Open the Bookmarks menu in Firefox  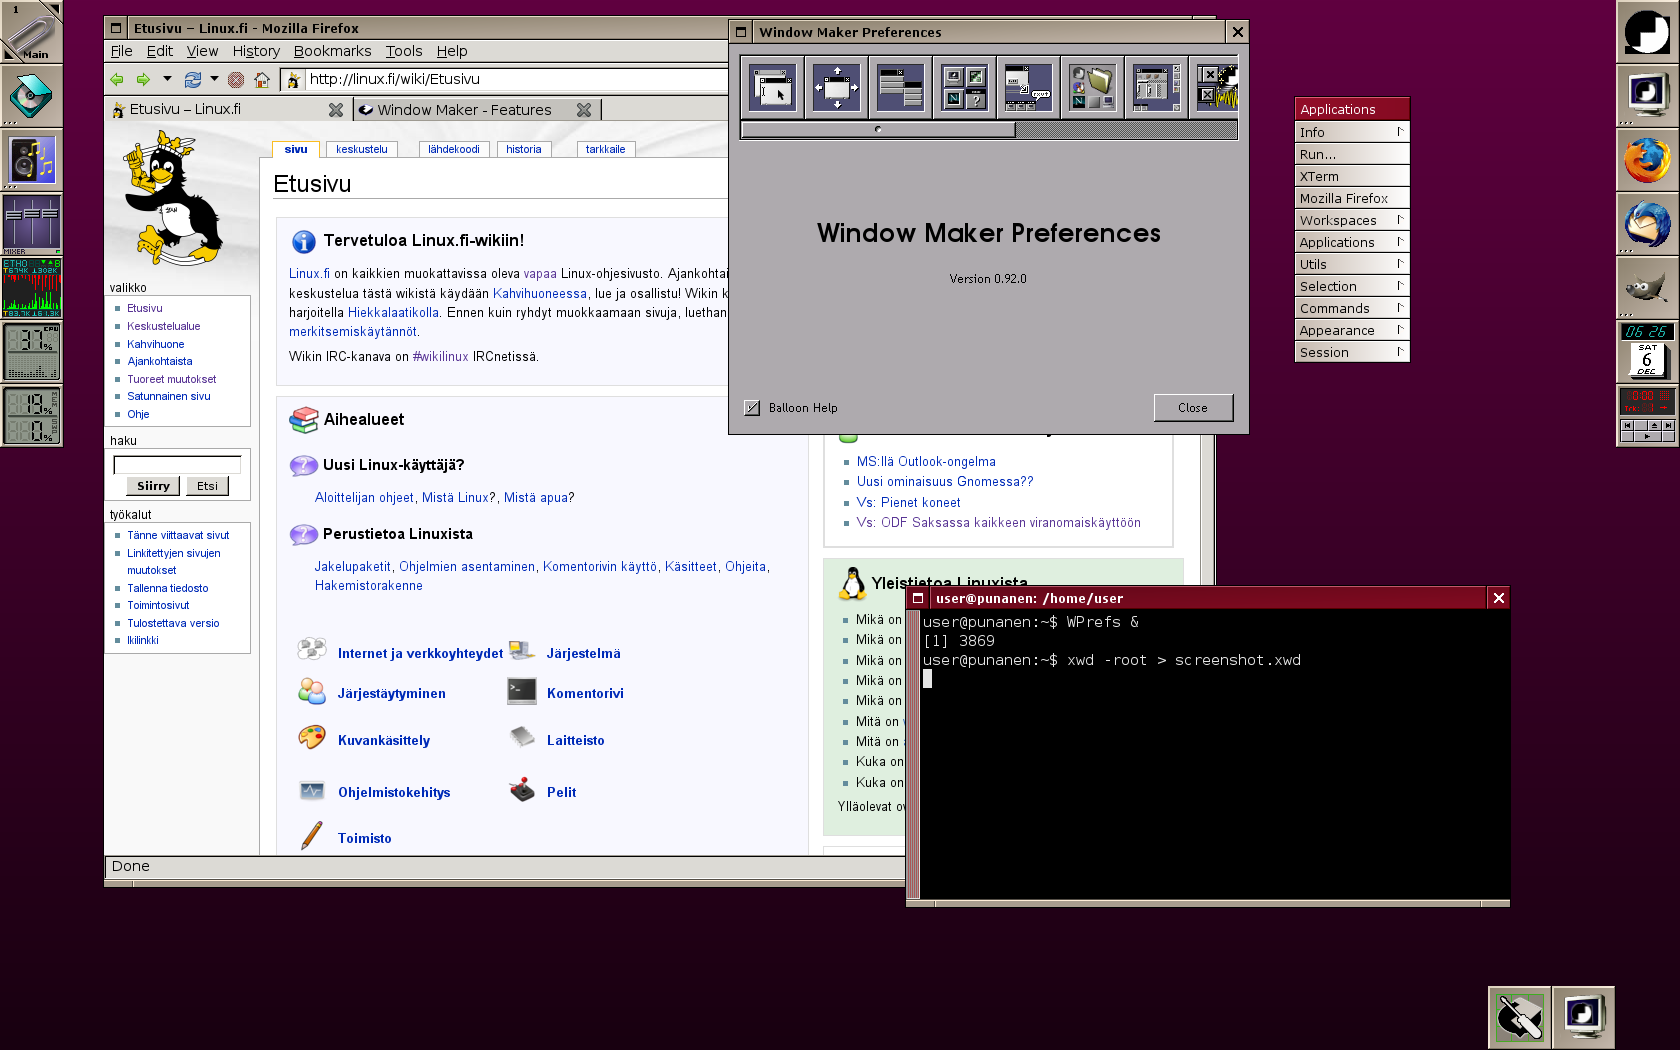[332, 51]
